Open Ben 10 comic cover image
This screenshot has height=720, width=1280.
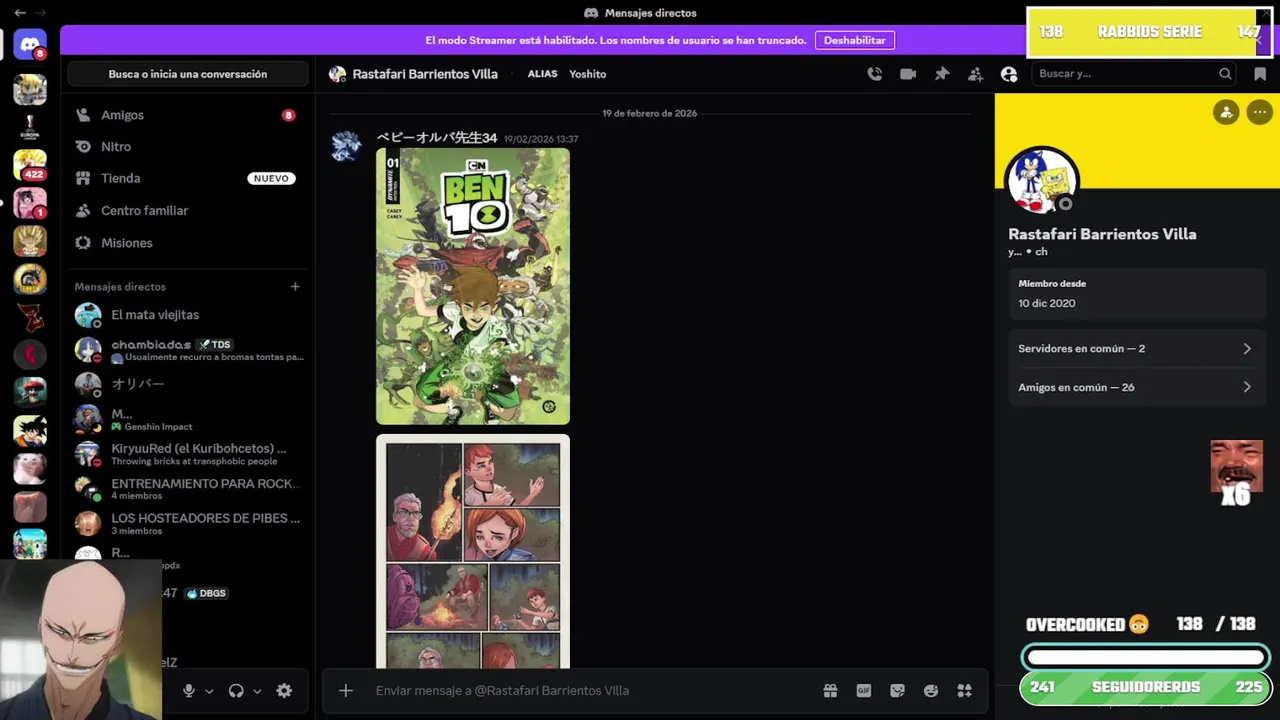click(473, 286)
